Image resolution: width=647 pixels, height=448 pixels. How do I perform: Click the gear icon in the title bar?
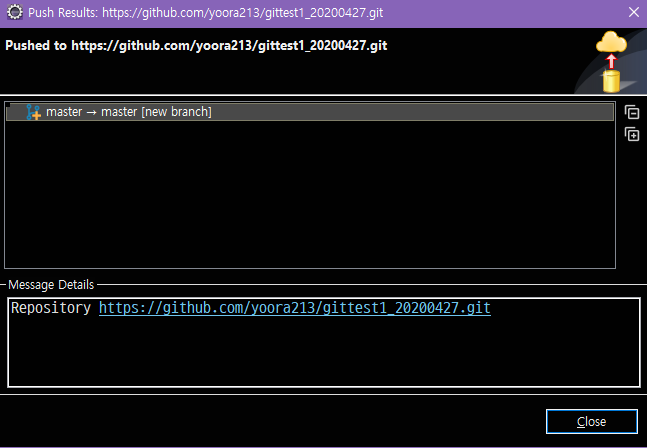[x=15, y=12]
